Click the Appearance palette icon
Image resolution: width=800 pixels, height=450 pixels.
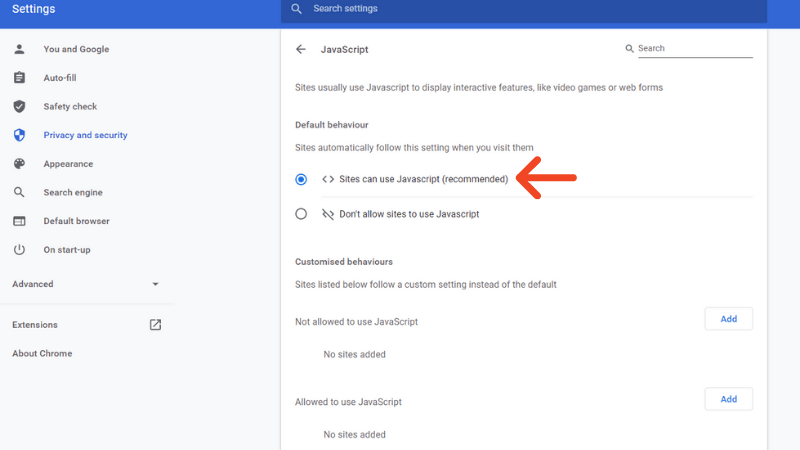coord(19,164)
